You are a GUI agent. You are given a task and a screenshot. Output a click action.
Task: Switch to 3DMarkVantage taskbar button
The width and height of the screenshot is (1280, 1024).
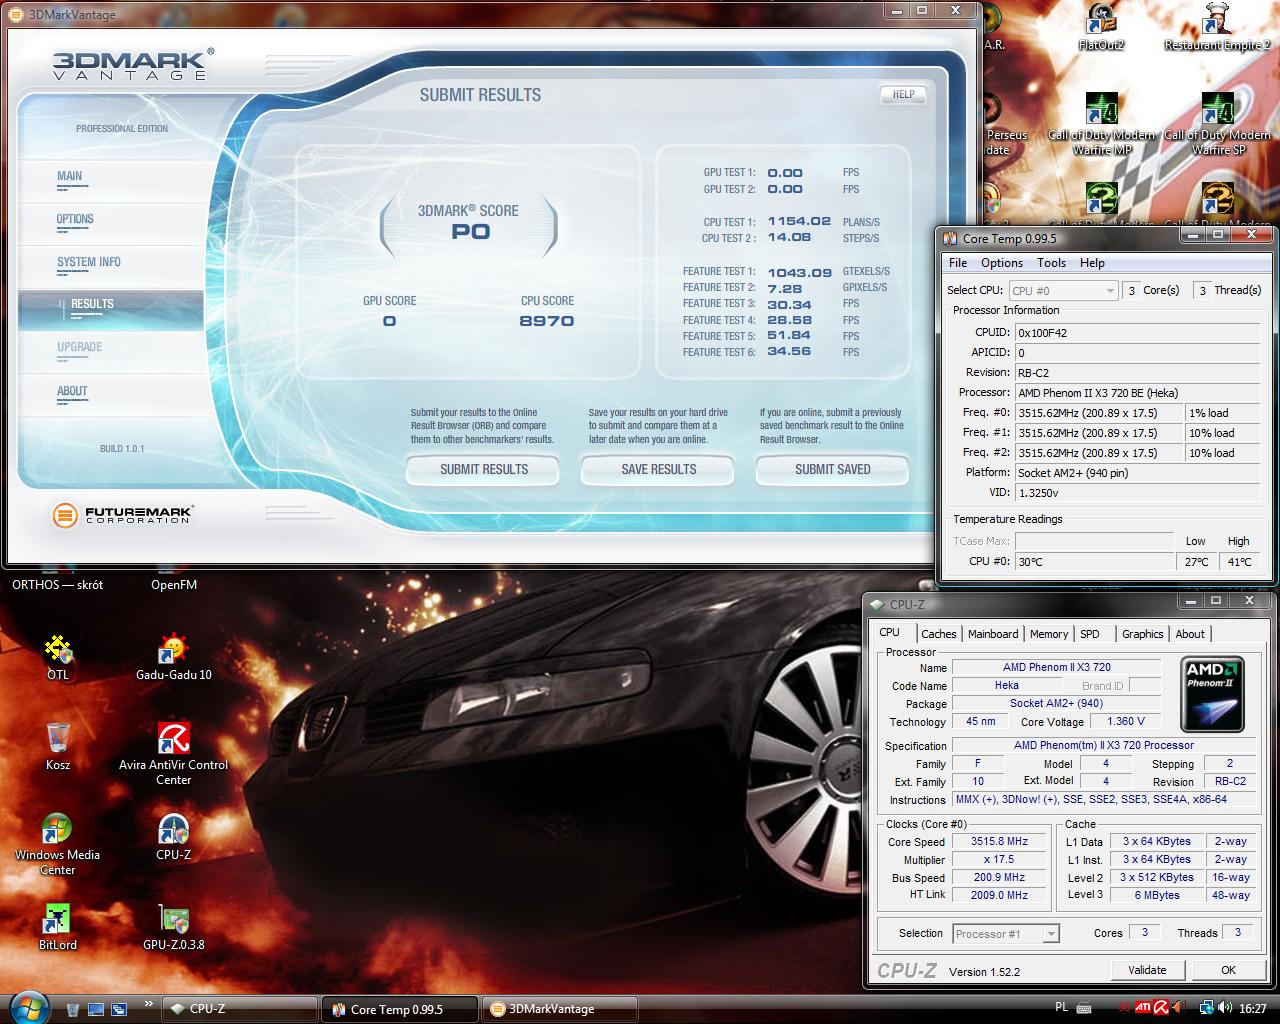pyautogui.click(x=560, y=1009)
